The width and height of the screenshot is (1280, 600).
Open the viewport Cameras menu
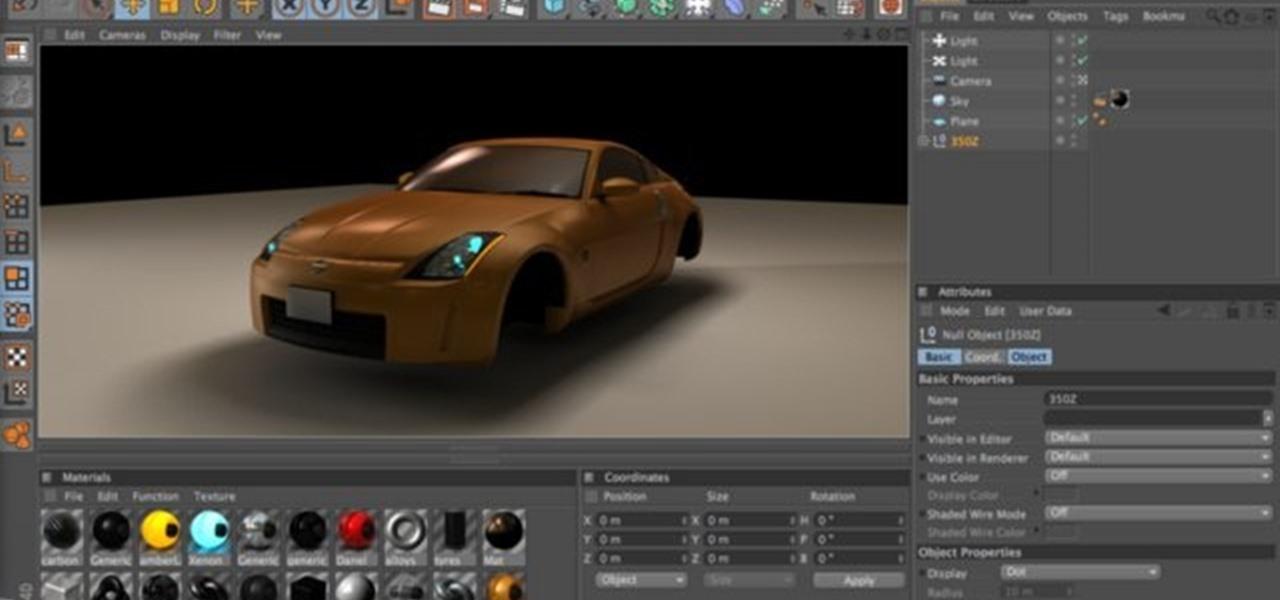coord(122,35)
